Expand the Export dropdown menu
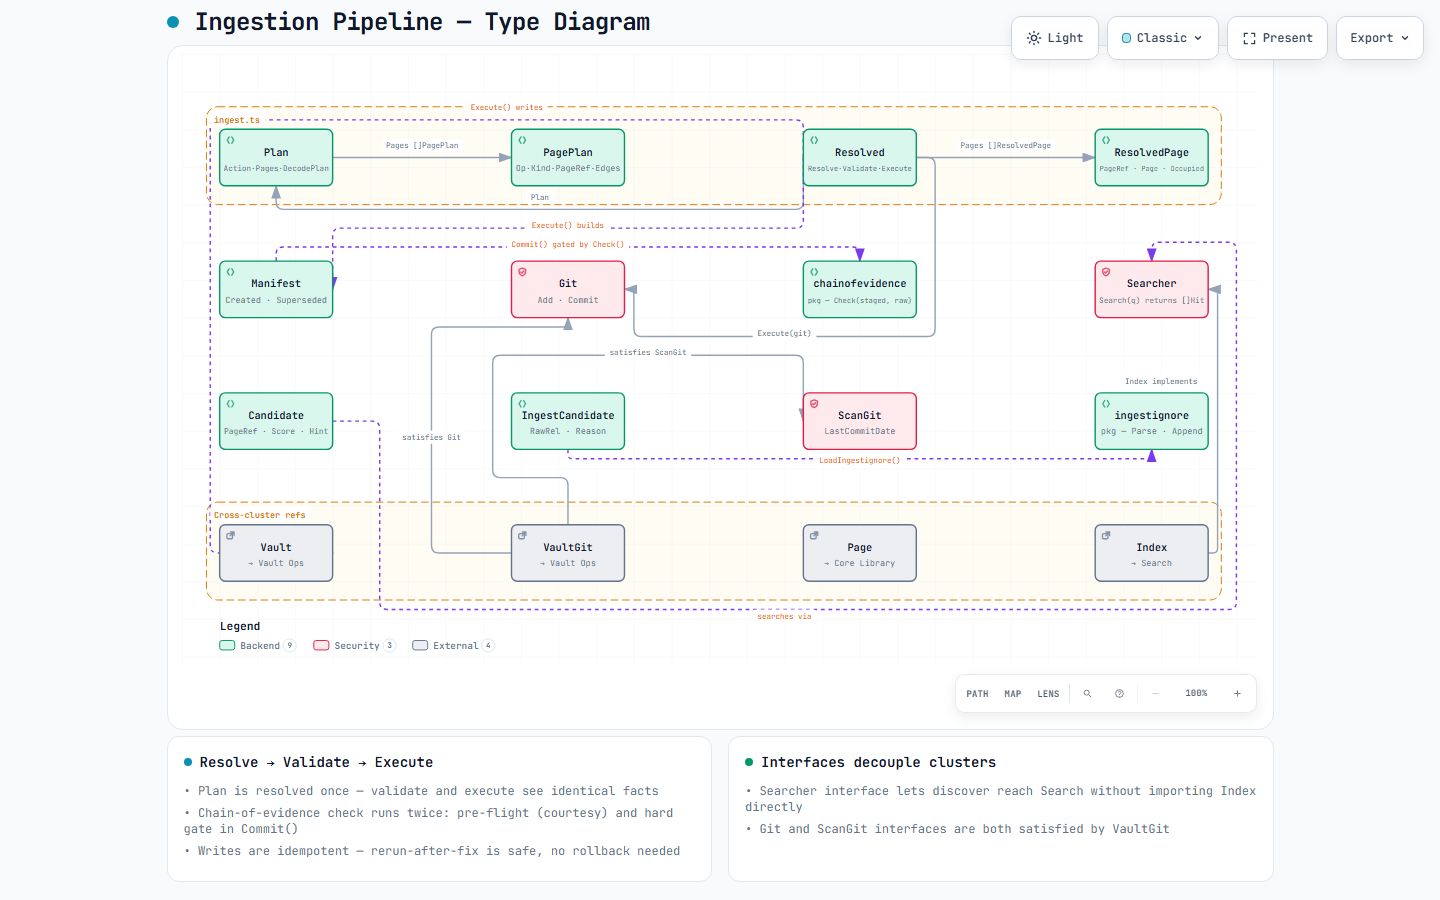The height and width of the screenshot is (900, 1440). click(x=1380, y=38)
